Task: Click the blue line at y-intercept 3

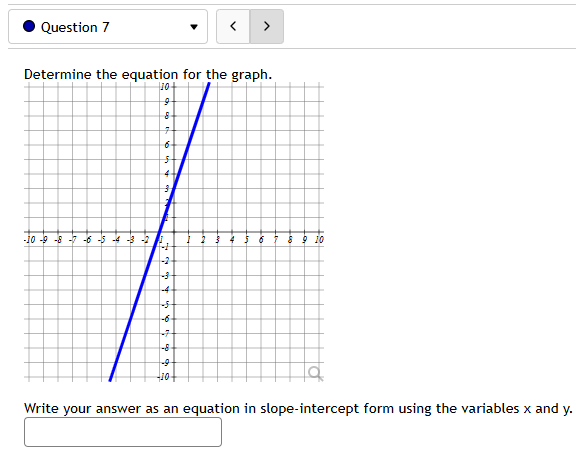Action: 174,188
